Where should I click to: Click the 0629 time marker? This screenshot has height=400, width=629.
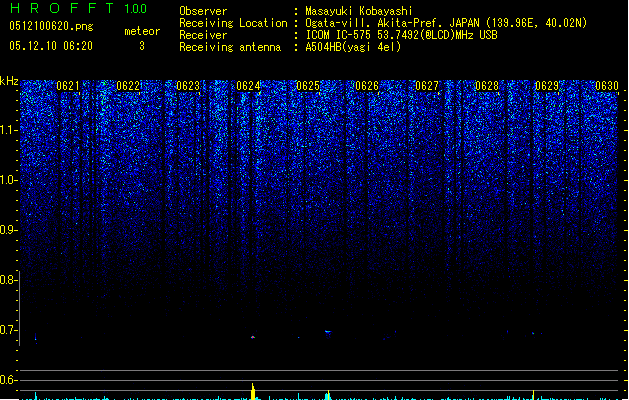pos(547,86)
